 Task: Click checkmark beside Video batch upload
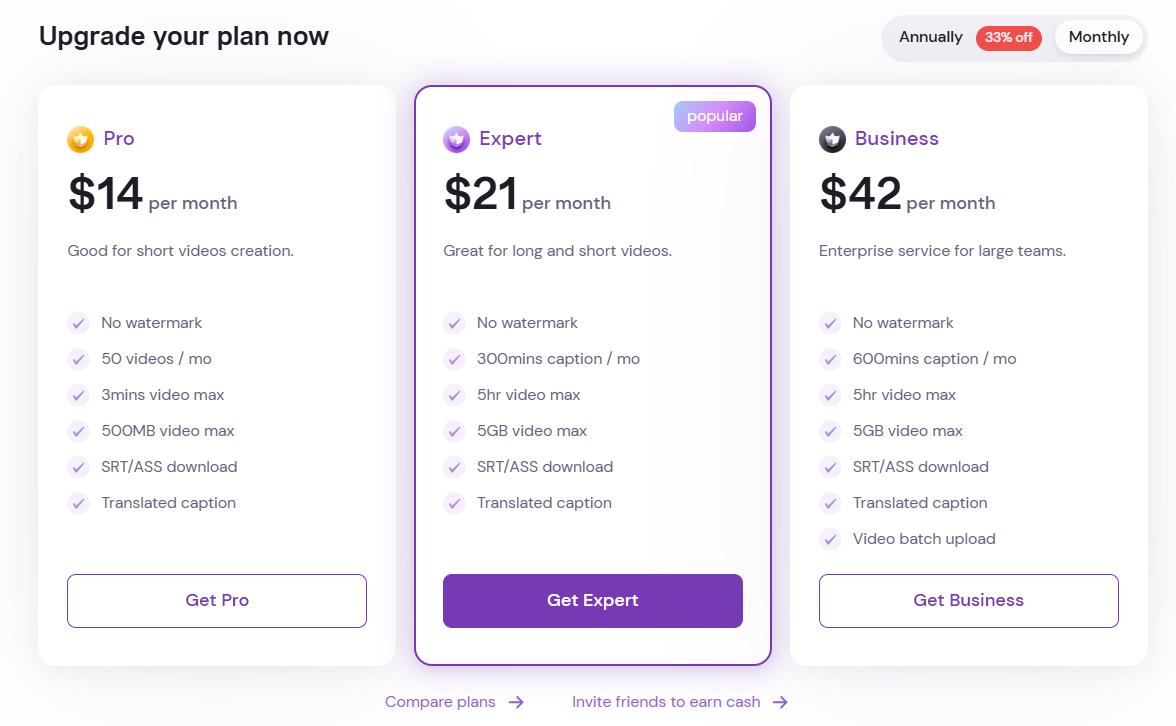click(830, 539)
